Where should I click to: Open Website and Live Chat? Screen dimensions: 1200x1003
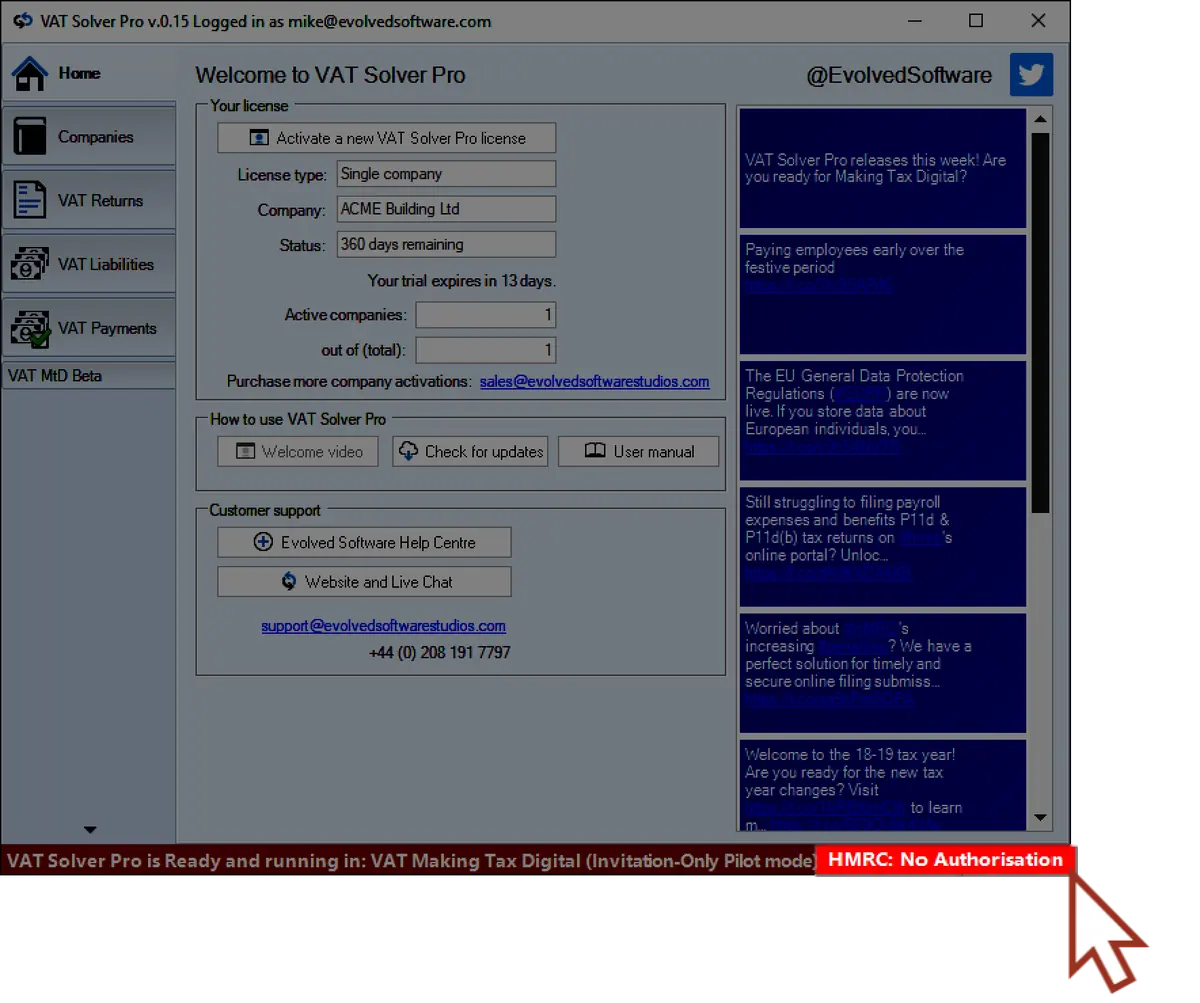point(364,581)
